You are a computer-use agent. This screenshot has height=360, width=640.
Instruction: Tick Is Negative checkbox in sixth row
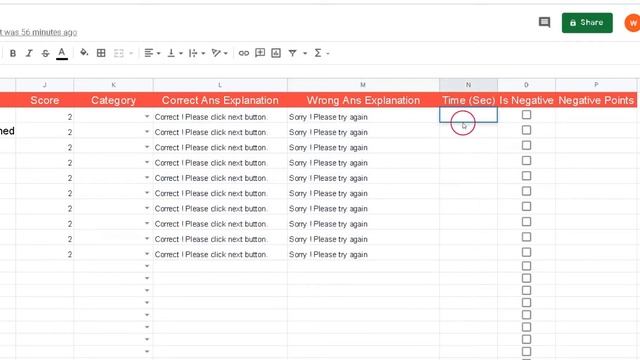pyautogui.click(x=527, y=191)
